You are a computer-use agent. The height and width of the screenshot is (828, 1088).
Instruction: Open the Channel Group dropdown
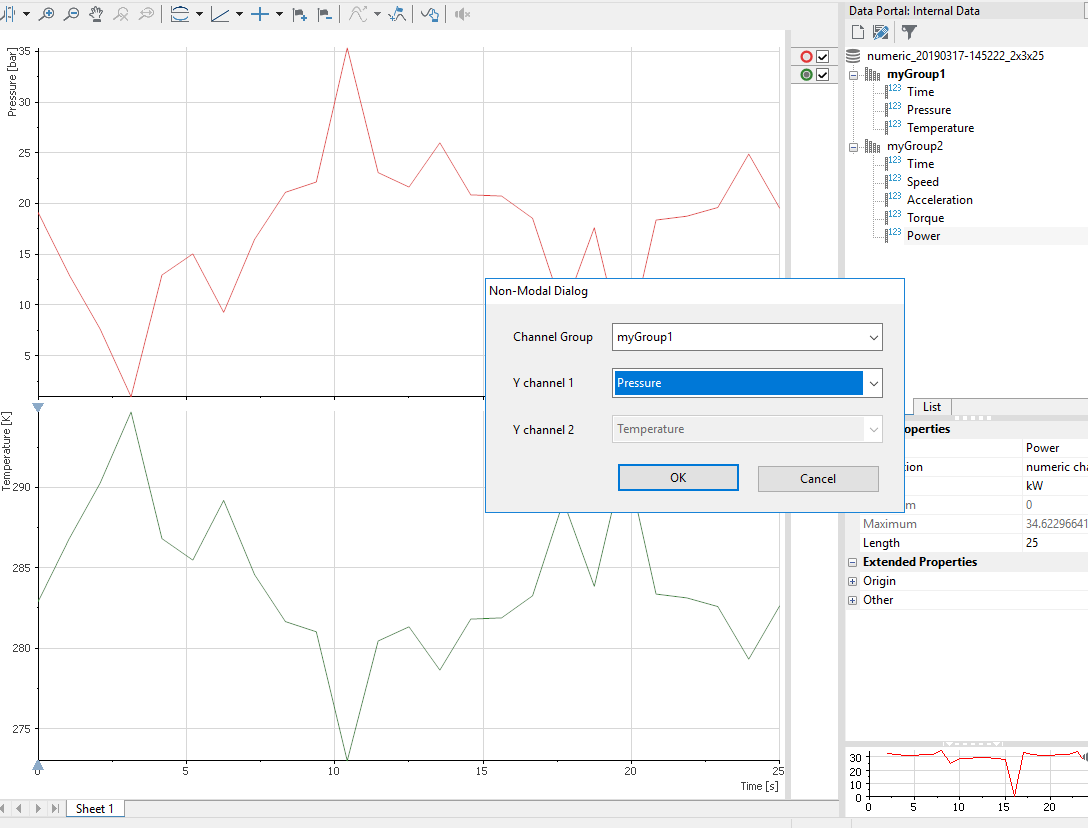point(873,337)
